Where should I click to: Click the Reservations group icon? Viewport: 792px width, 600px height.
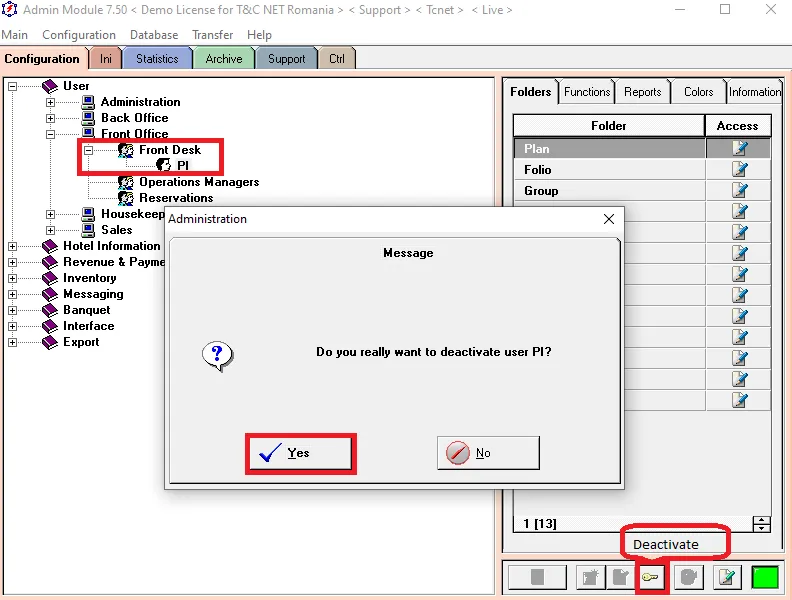click(x=126, y=198)
